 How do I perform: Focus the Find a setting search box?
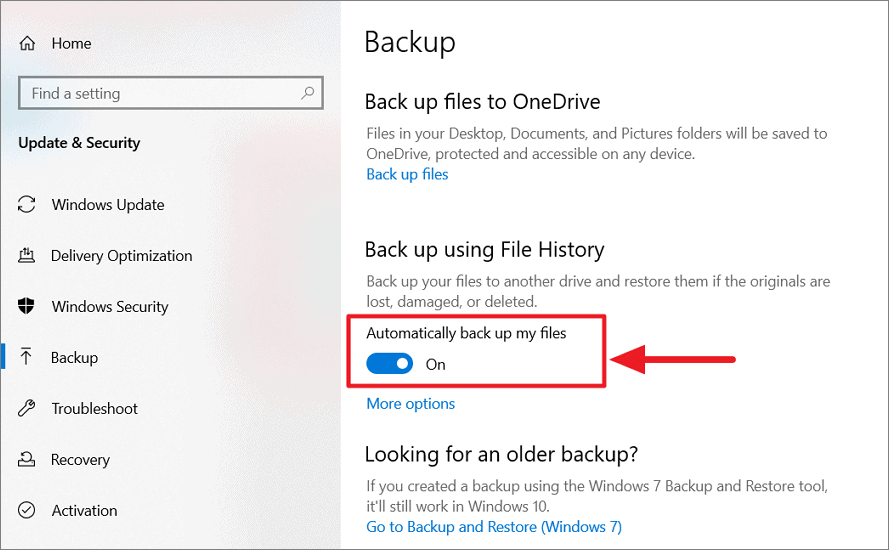point(171,93)
